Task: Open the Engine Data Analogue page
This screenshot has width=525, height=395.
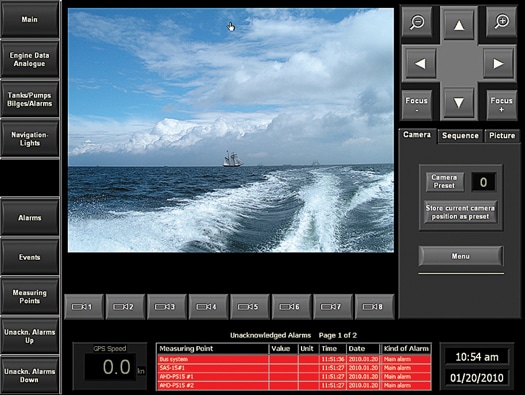Action: coord(29,59)
